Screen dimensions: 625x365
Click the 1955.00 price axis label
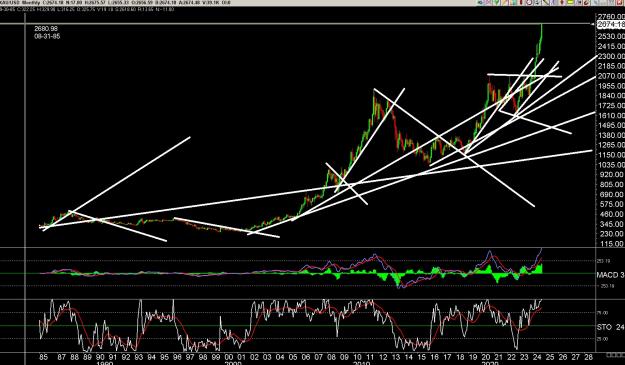point(611,86)
